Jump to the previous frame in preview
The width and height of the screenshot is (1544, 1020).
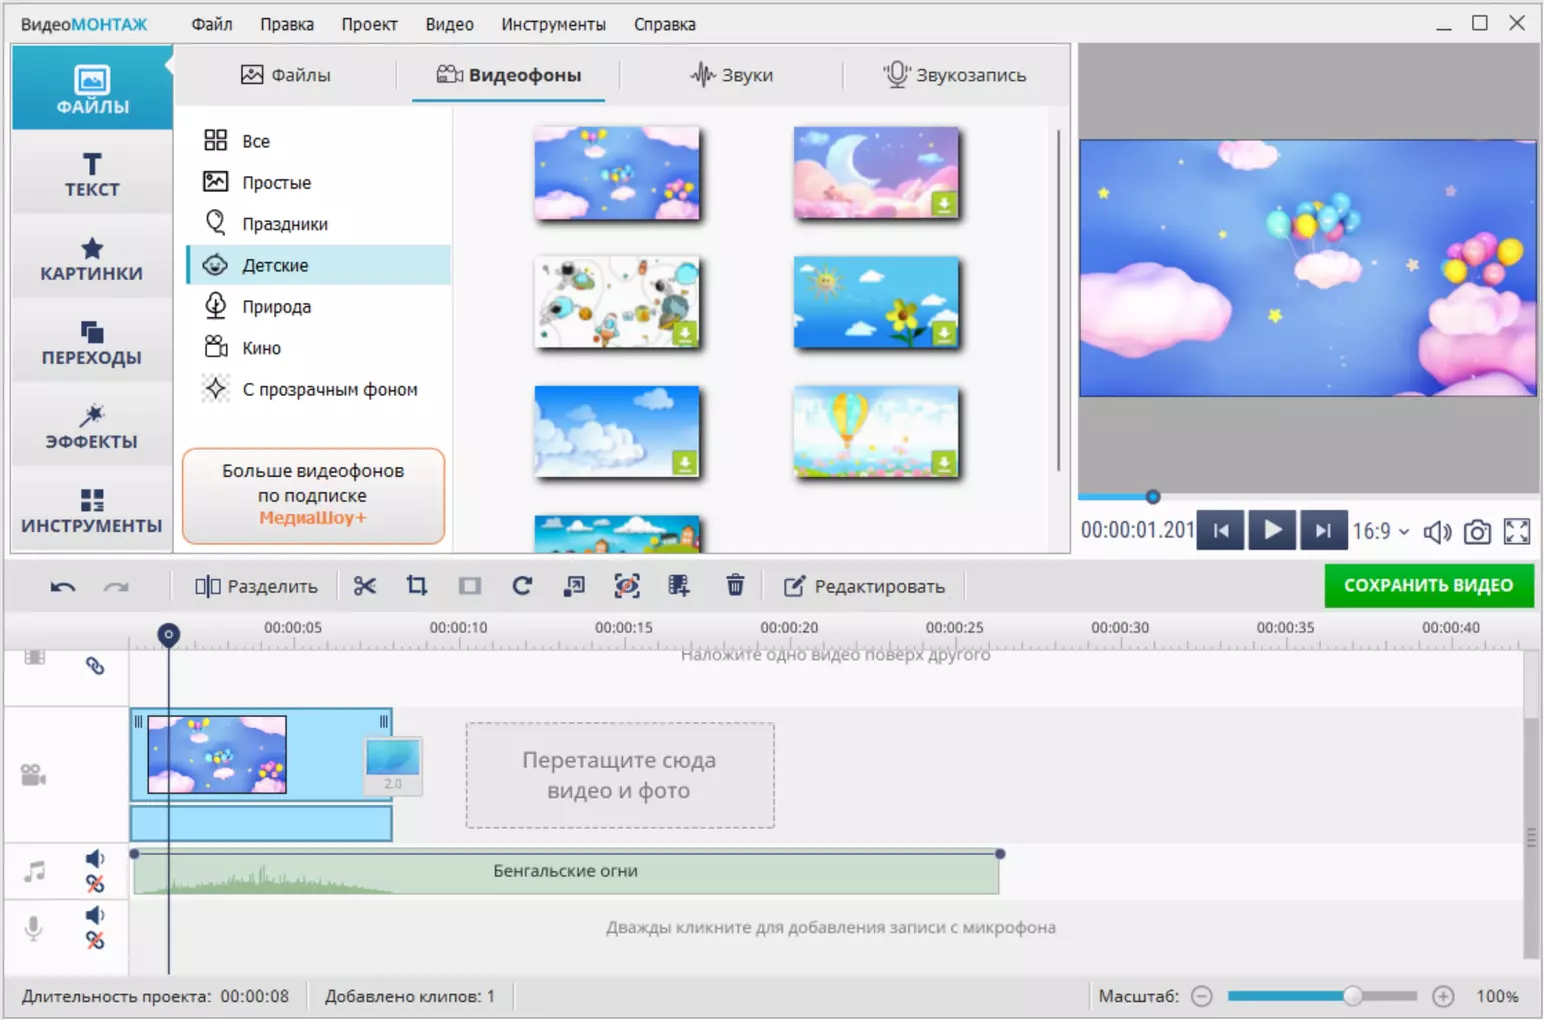click(1221, 530)
